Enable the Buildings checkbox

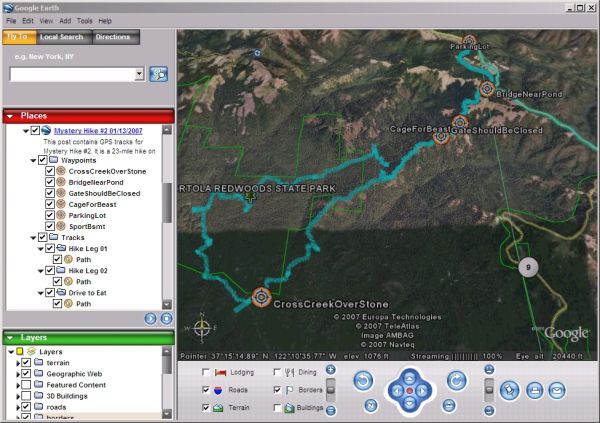(277, 407)
